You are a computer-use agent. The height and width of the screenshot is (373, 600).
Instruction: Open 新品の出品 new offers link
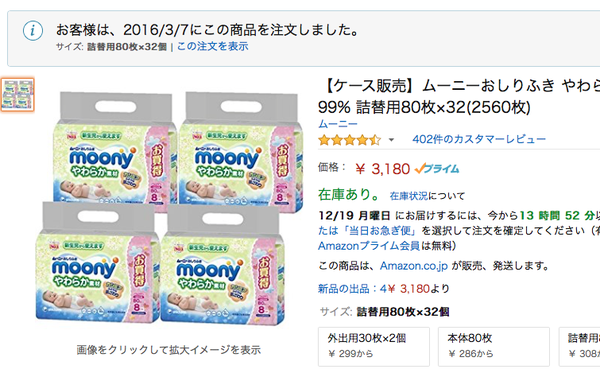click(x=343, y=289)
